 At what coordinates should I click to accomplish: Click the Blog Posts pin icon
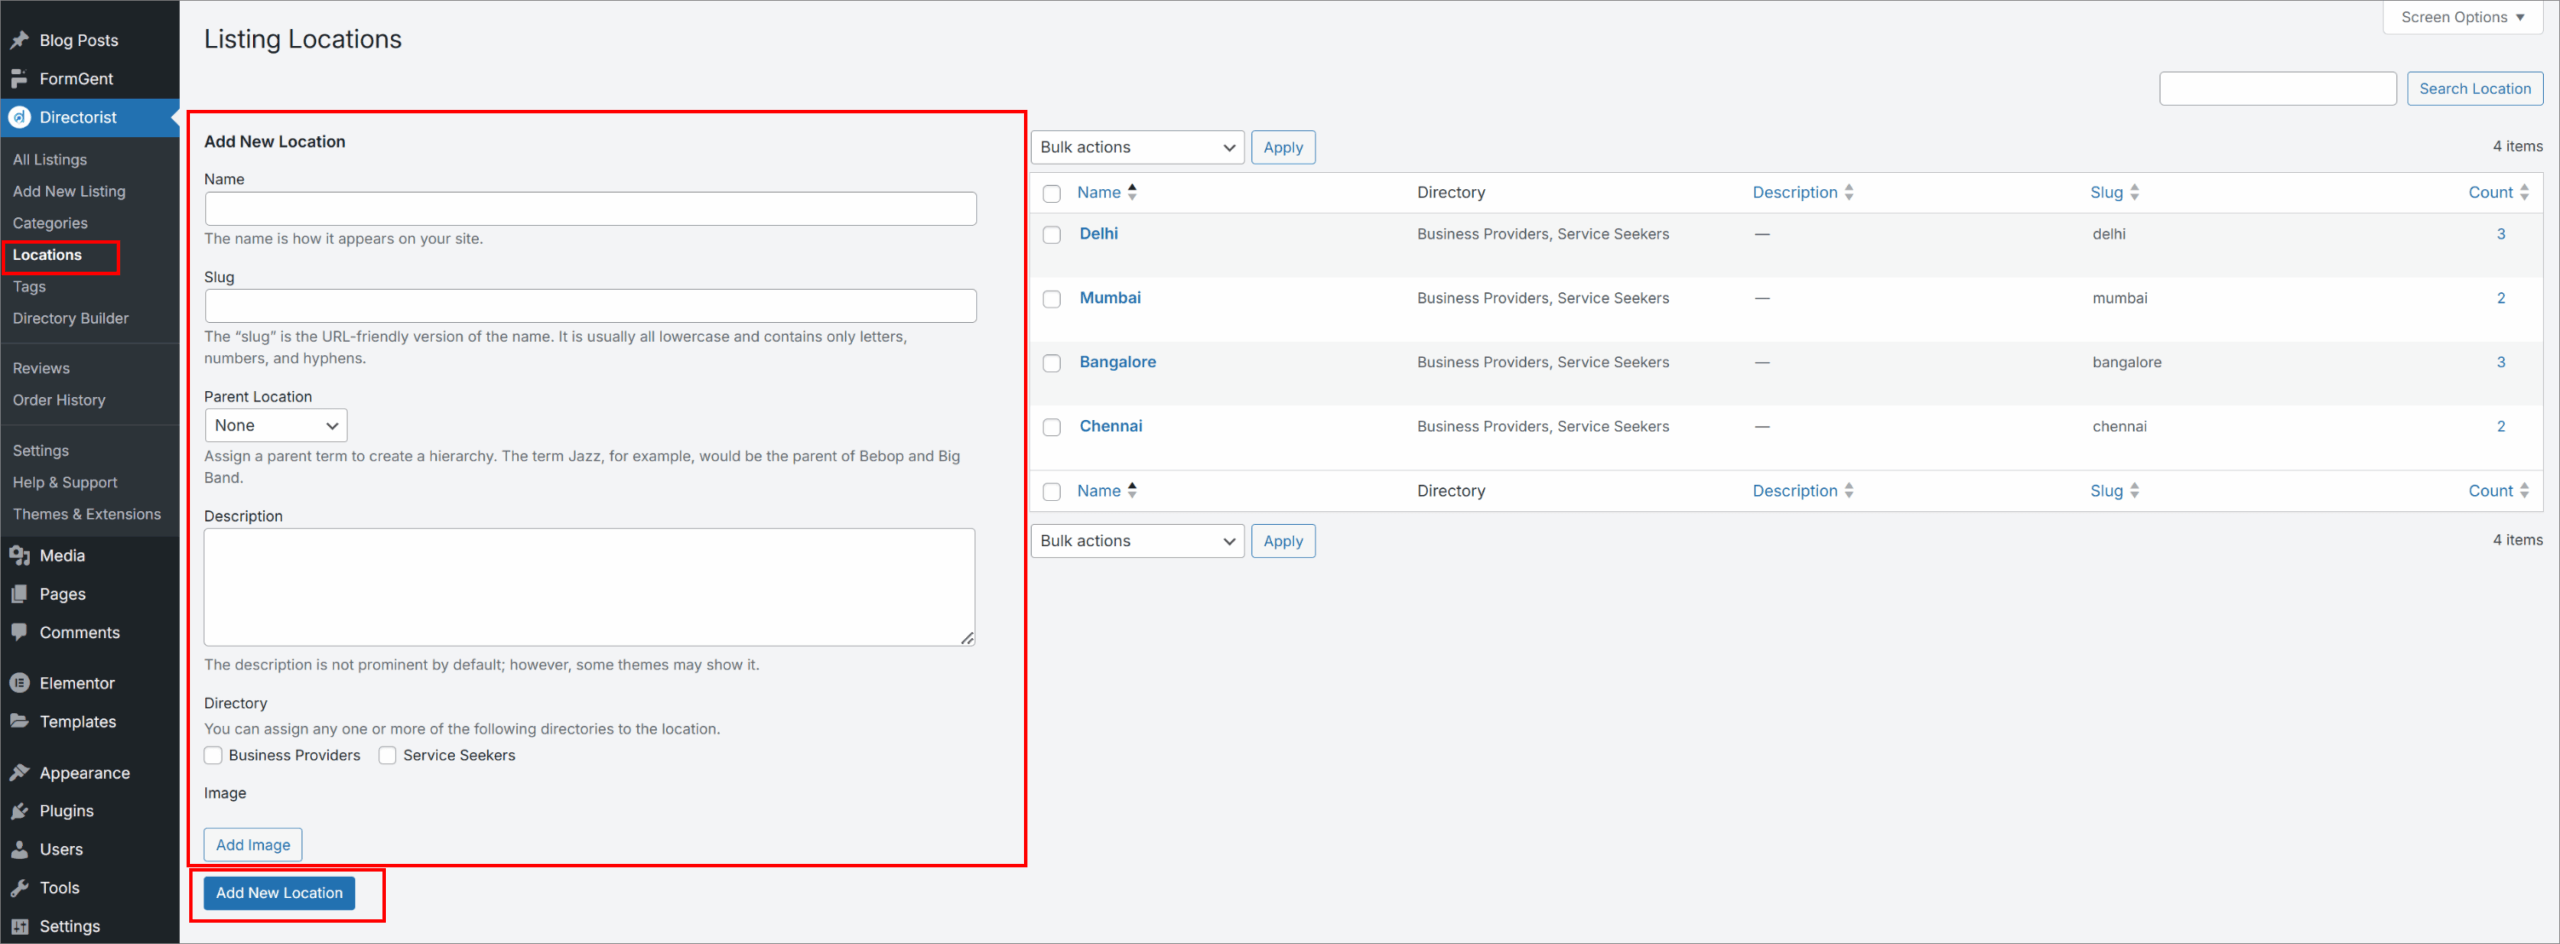[19, 40]
